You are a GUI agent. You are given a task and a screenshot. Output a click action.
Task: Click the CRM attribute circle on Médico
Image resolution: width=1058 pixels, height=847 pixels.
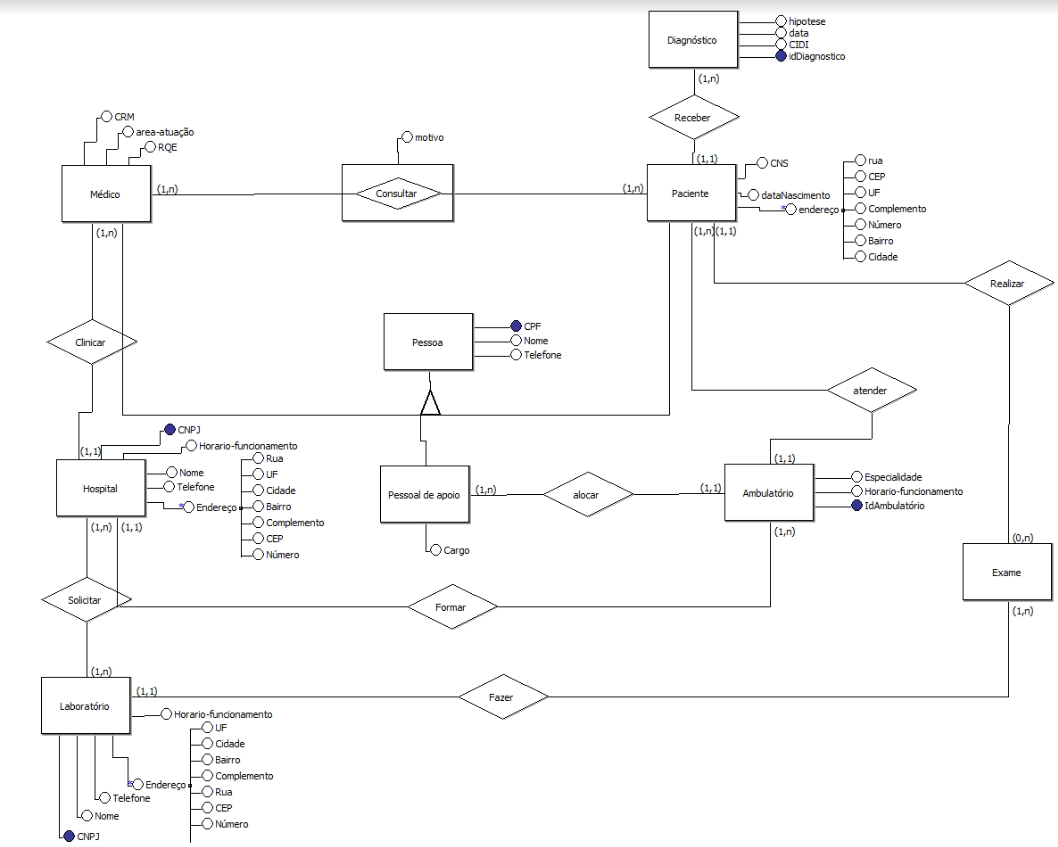coord(106,117)
